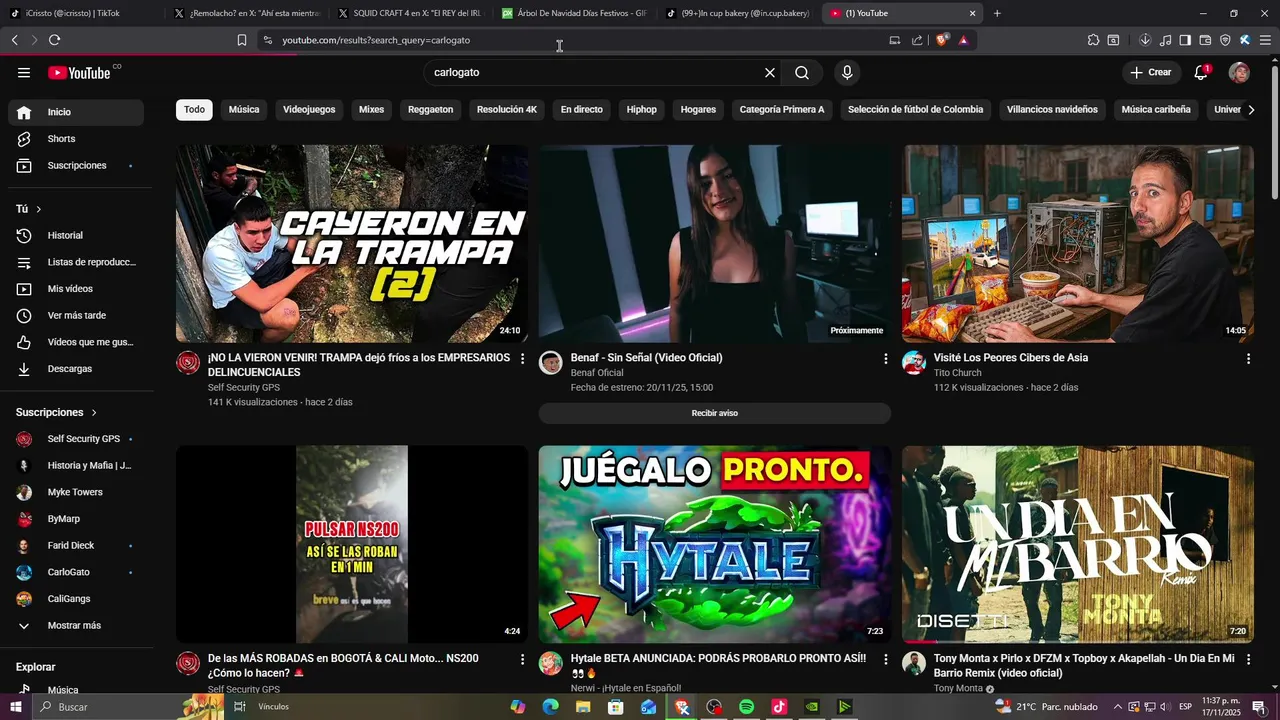Show hidden tray icons chevron
Viewport: 1280px width, 720px height.
(1118, 707)
